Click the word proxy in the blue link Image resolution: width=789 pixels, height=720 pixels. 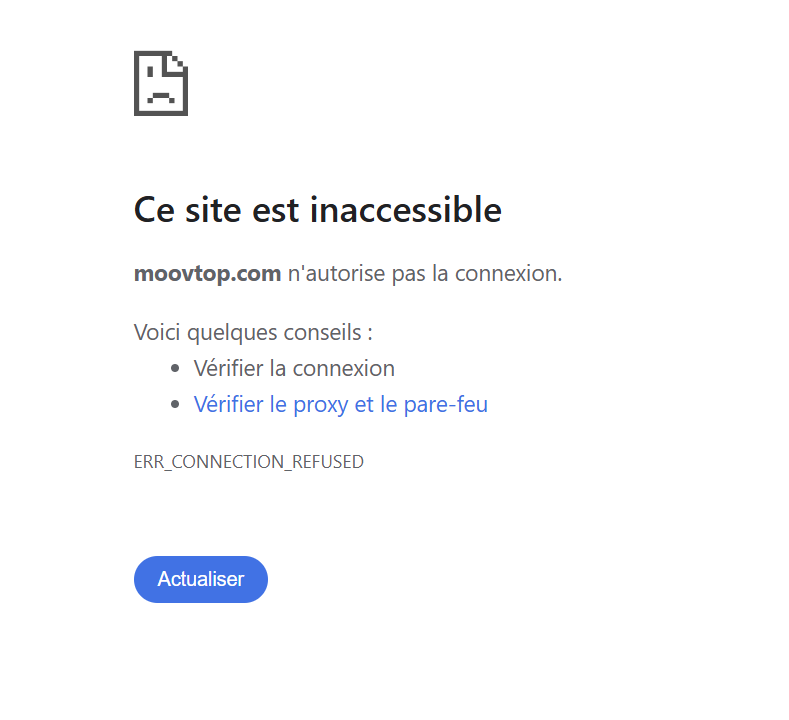pyautogui.click(x=321, y=406)
